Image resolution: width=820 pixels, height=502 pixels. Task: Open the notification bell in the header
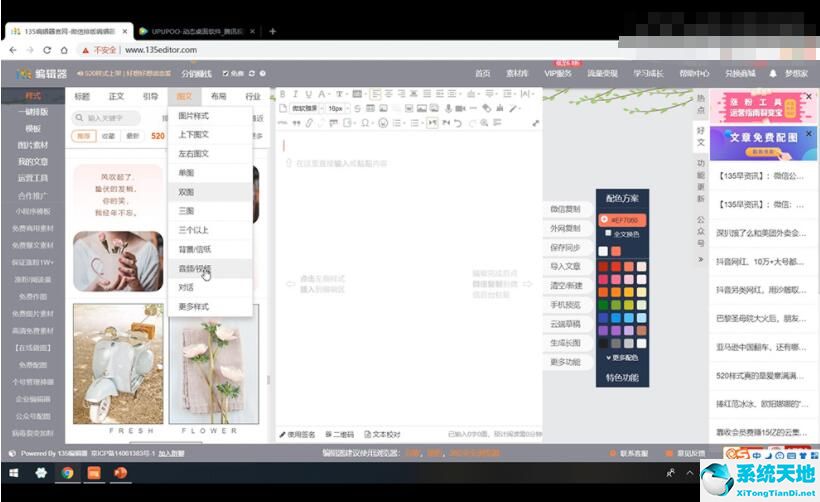coord(772,73)
